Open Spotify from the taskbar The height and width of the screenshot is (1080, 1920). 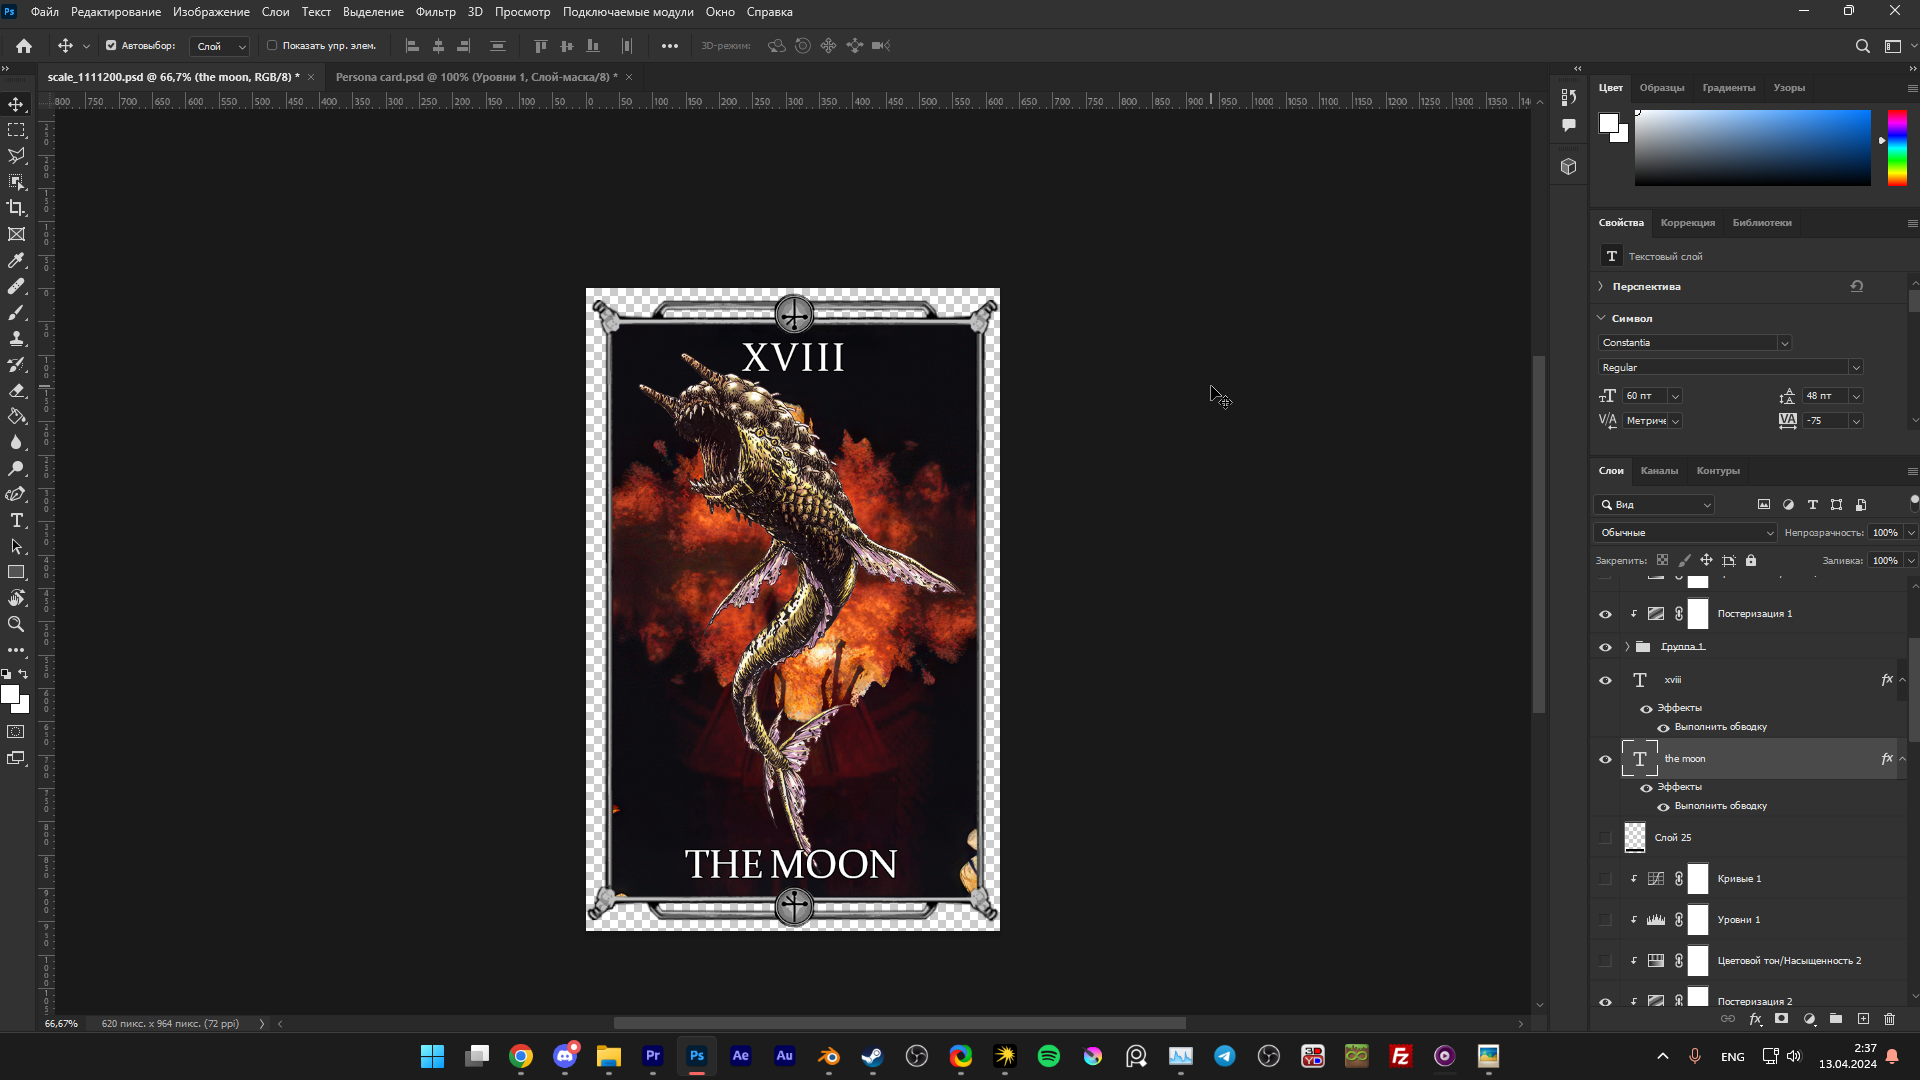click(x=1049, y=1056)
